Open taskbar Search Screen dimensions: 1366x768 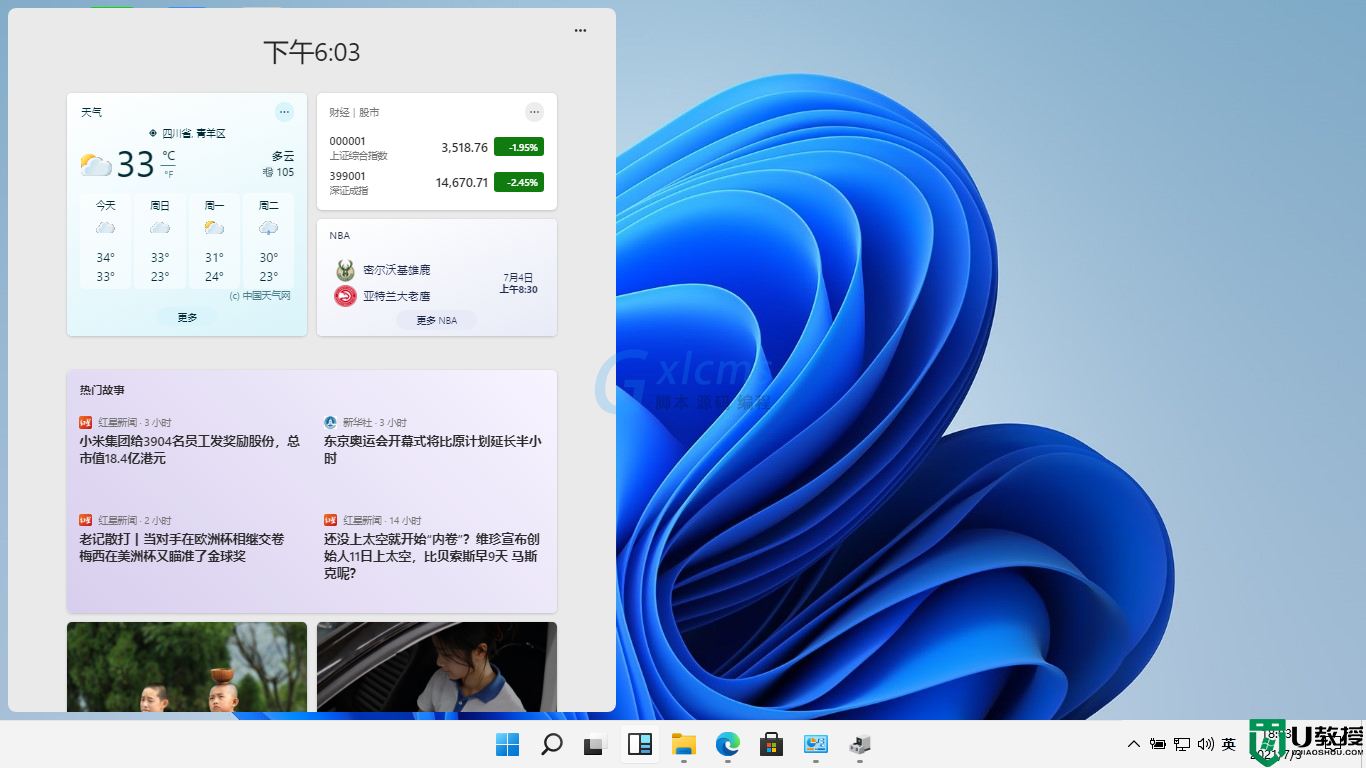(551, 744)
